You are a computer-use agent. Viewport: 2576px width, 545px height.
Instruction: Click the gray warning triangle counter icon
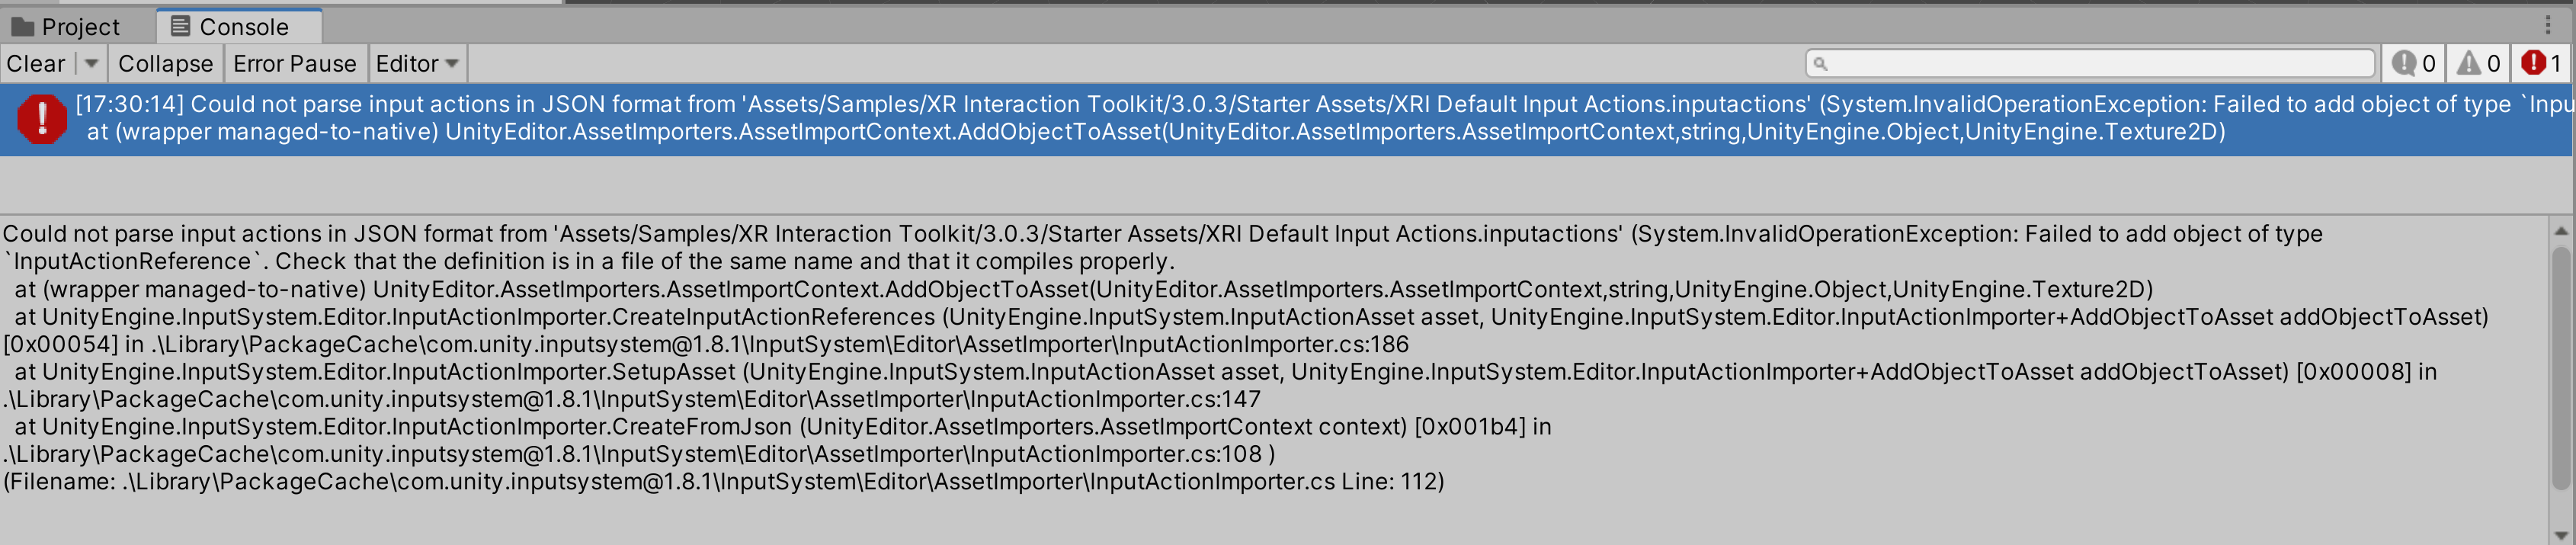click(x=2471, y=63)
